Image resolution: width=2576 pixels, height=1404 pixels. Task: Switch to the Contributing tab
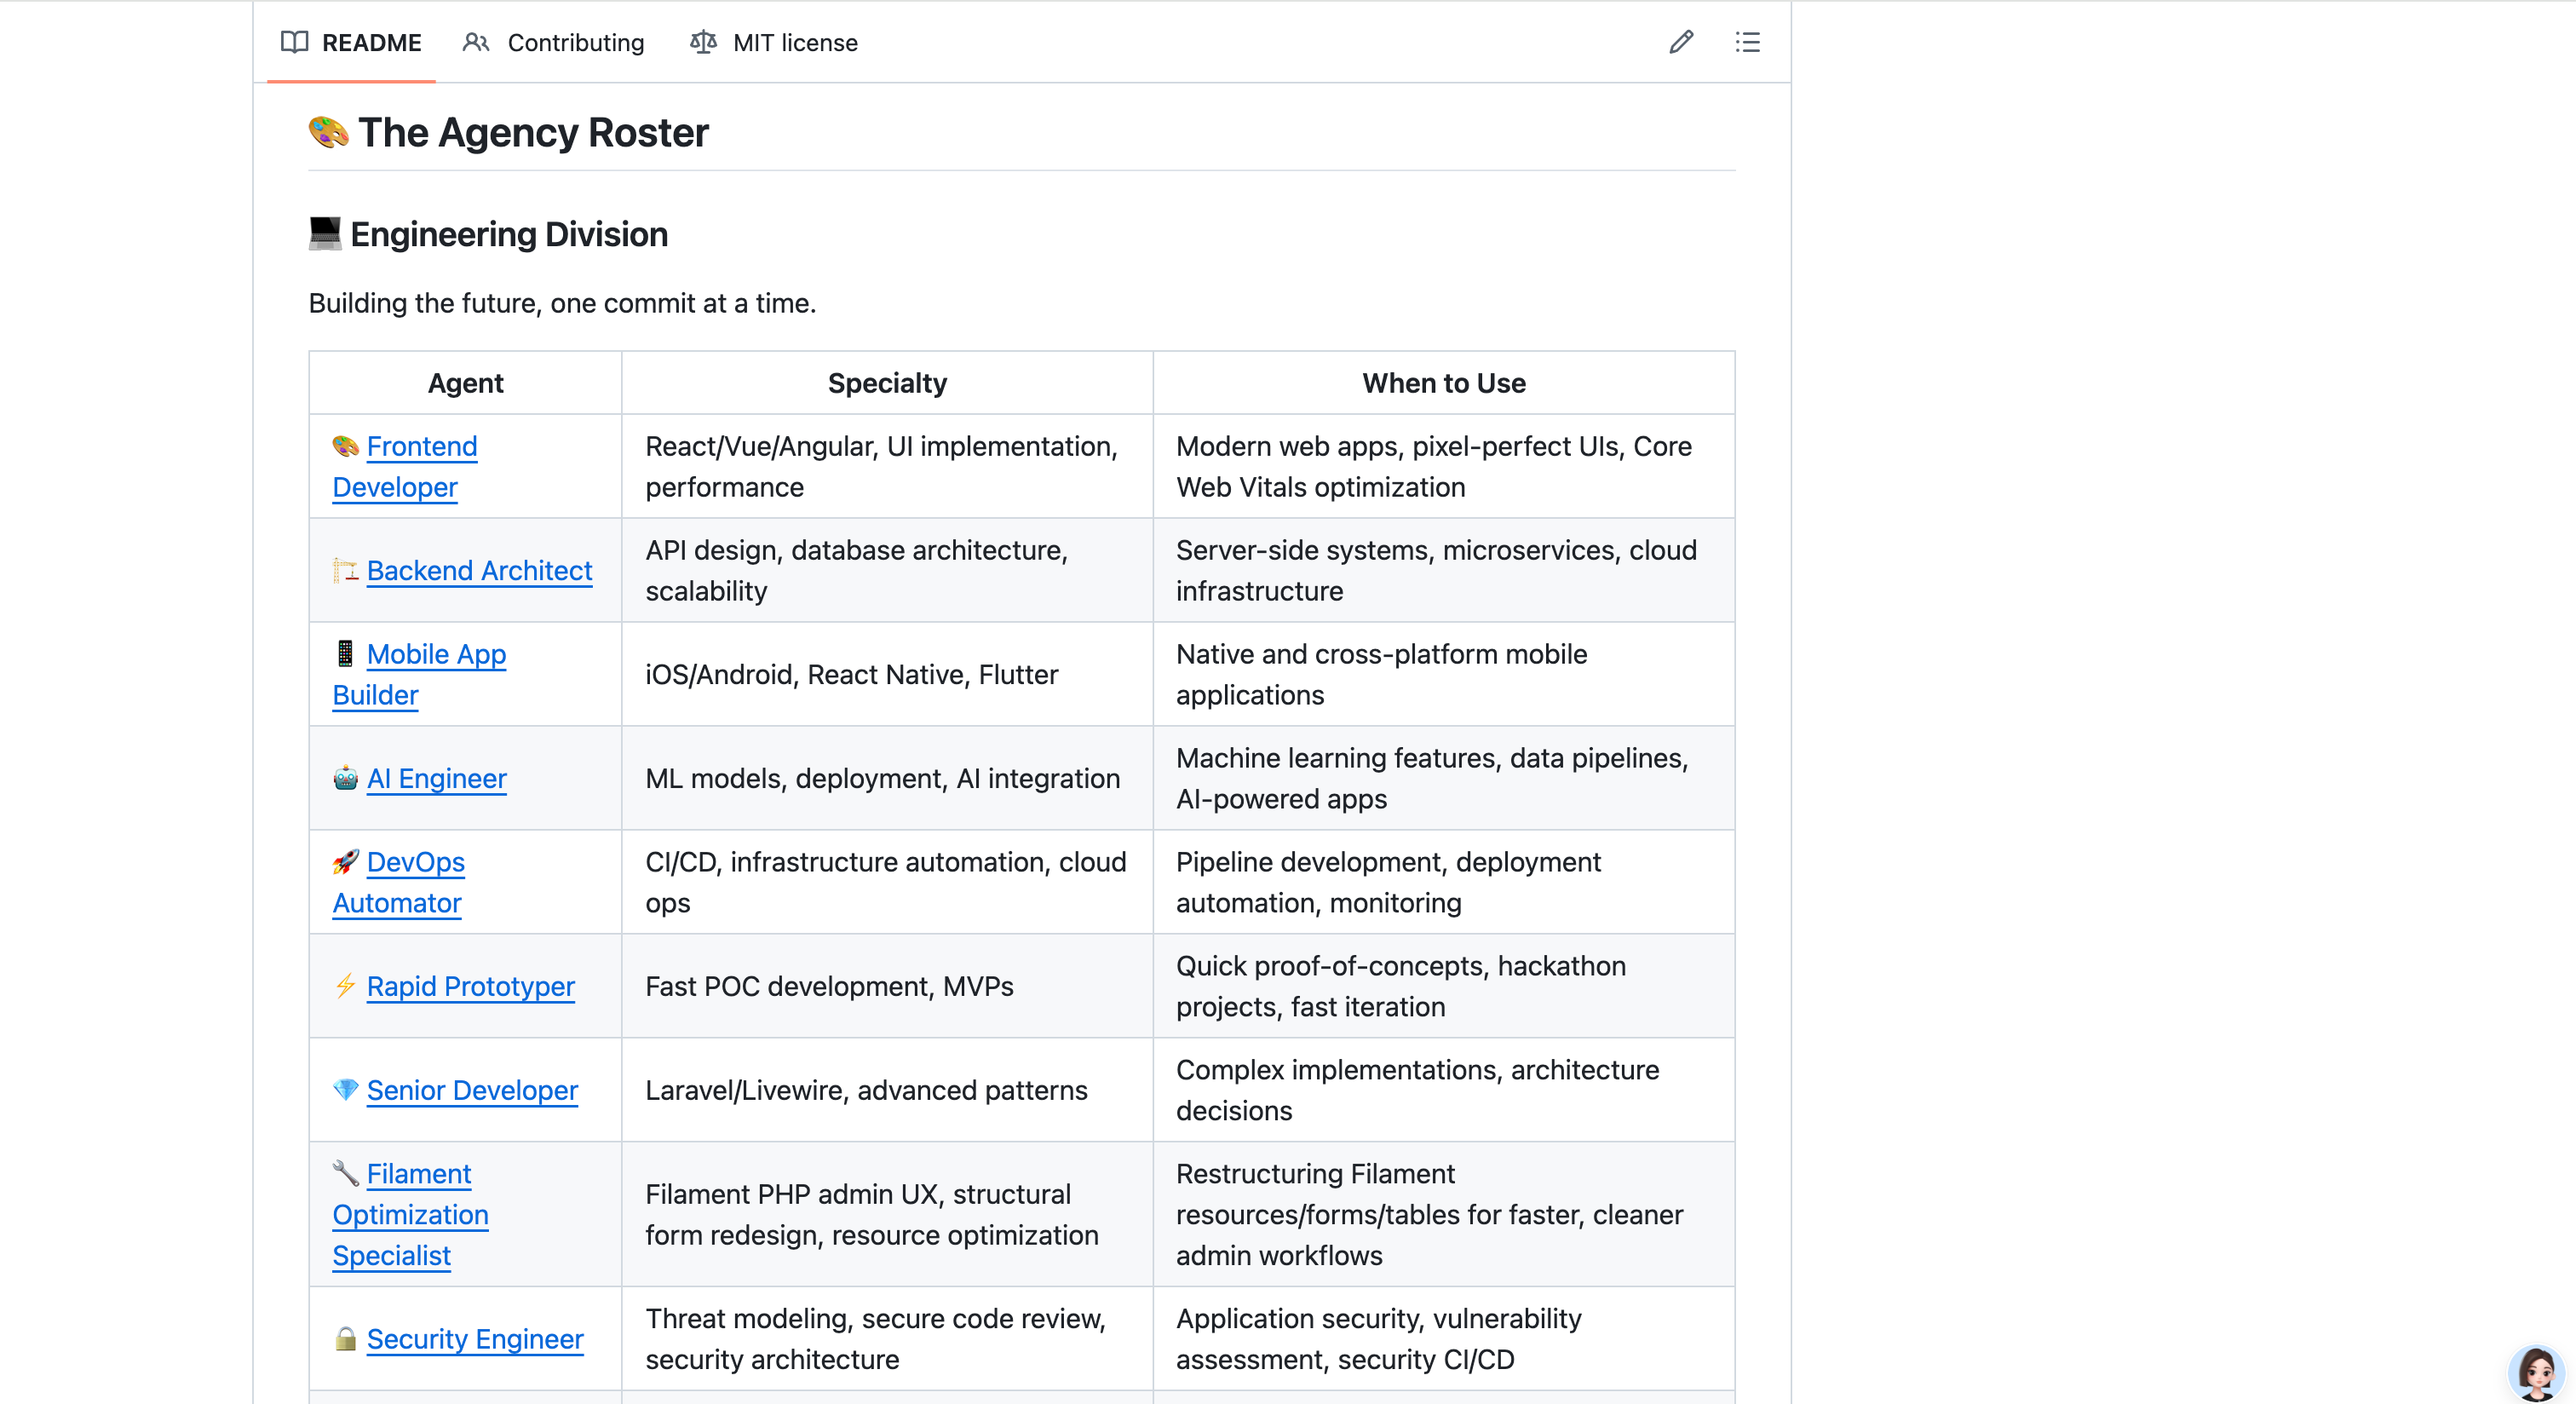tap(553, 42)
